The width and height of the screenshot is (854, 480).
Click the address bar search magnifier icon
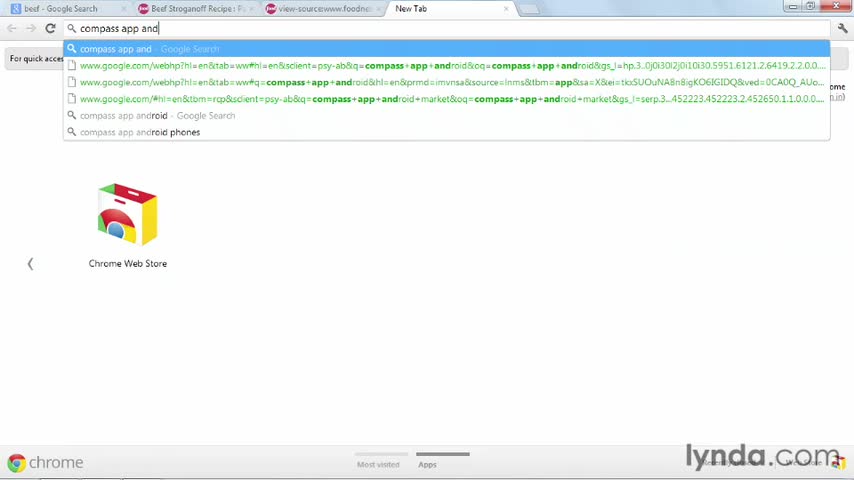click(x=71, y=28)
